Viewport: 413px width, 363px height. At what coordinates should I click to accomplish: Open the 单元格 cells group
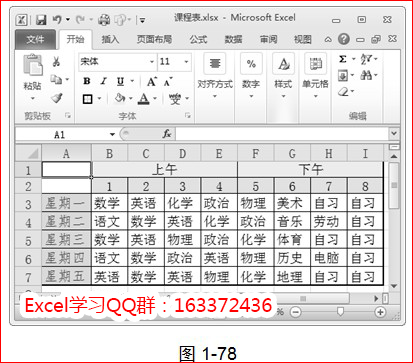tap(315, 75)
